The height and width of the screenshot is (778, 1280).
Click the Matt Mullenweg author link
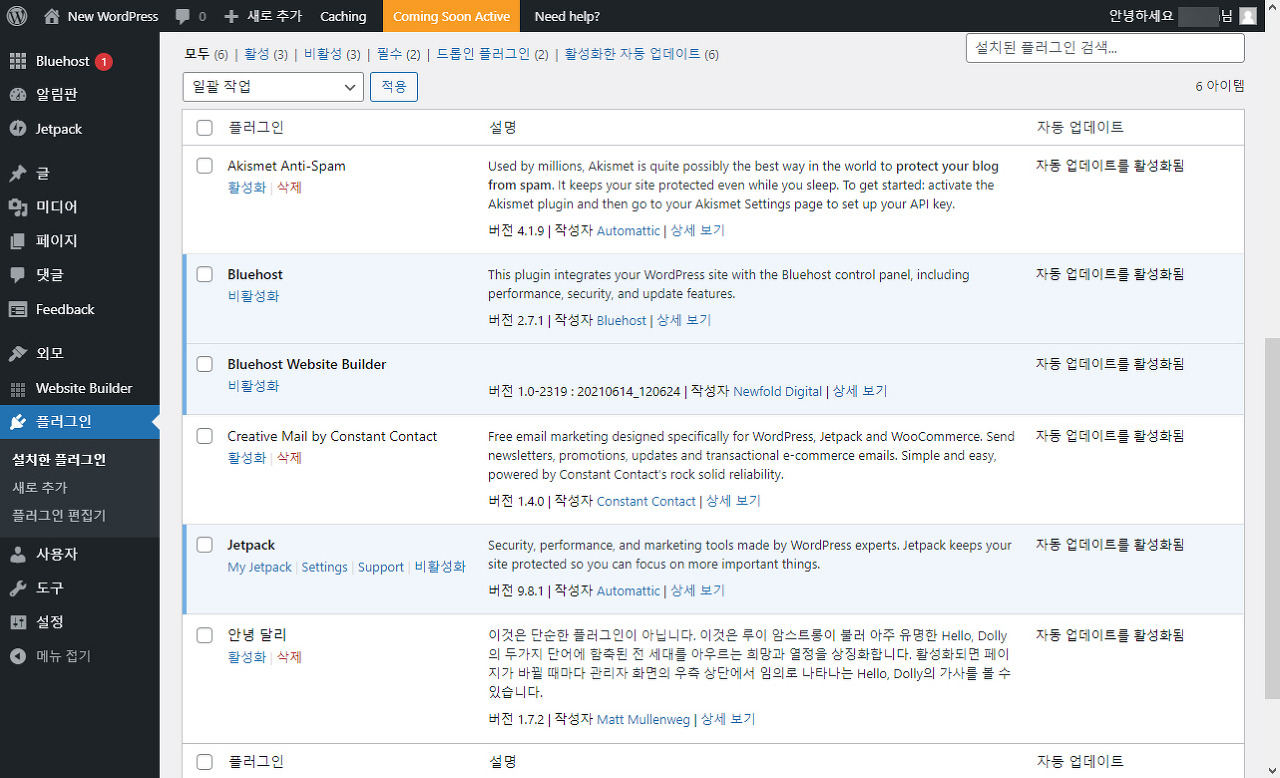pyautogui.click(x=643, y=719)
